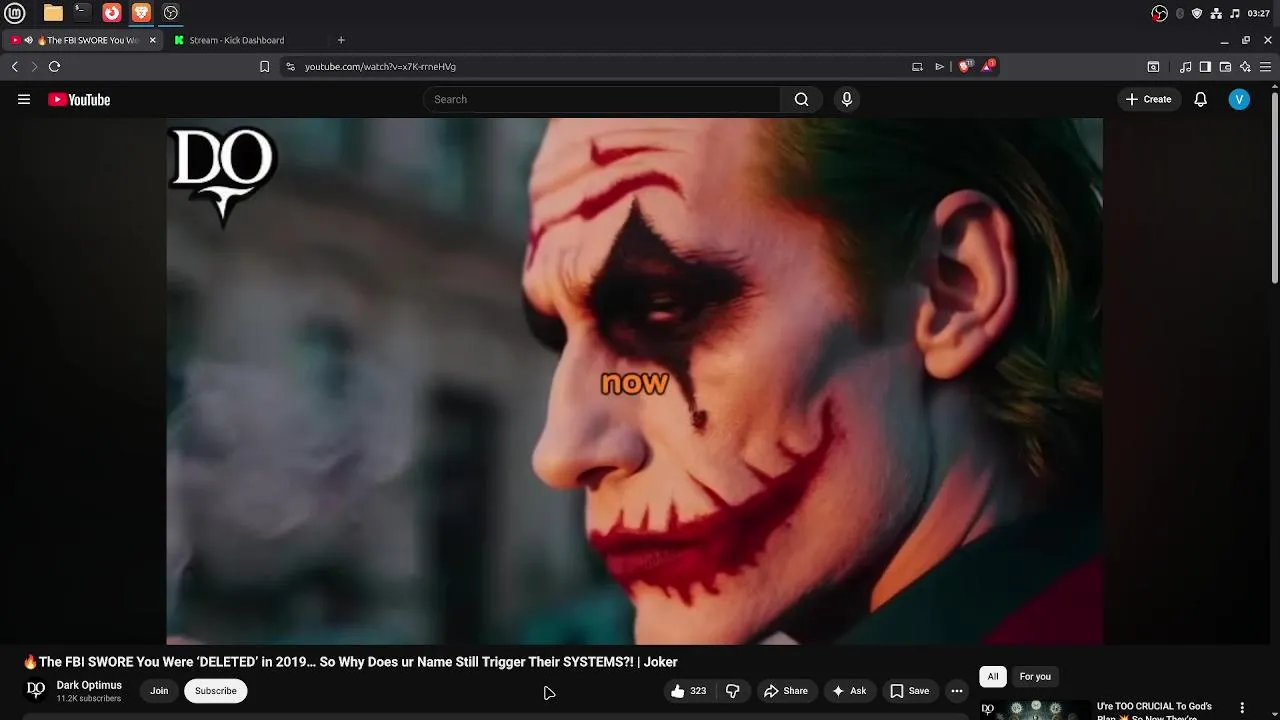This screenshot has height=720, width=1280.
Task: Close the FBI SWORE YouTube tab
Action: (x=153, y=40)
